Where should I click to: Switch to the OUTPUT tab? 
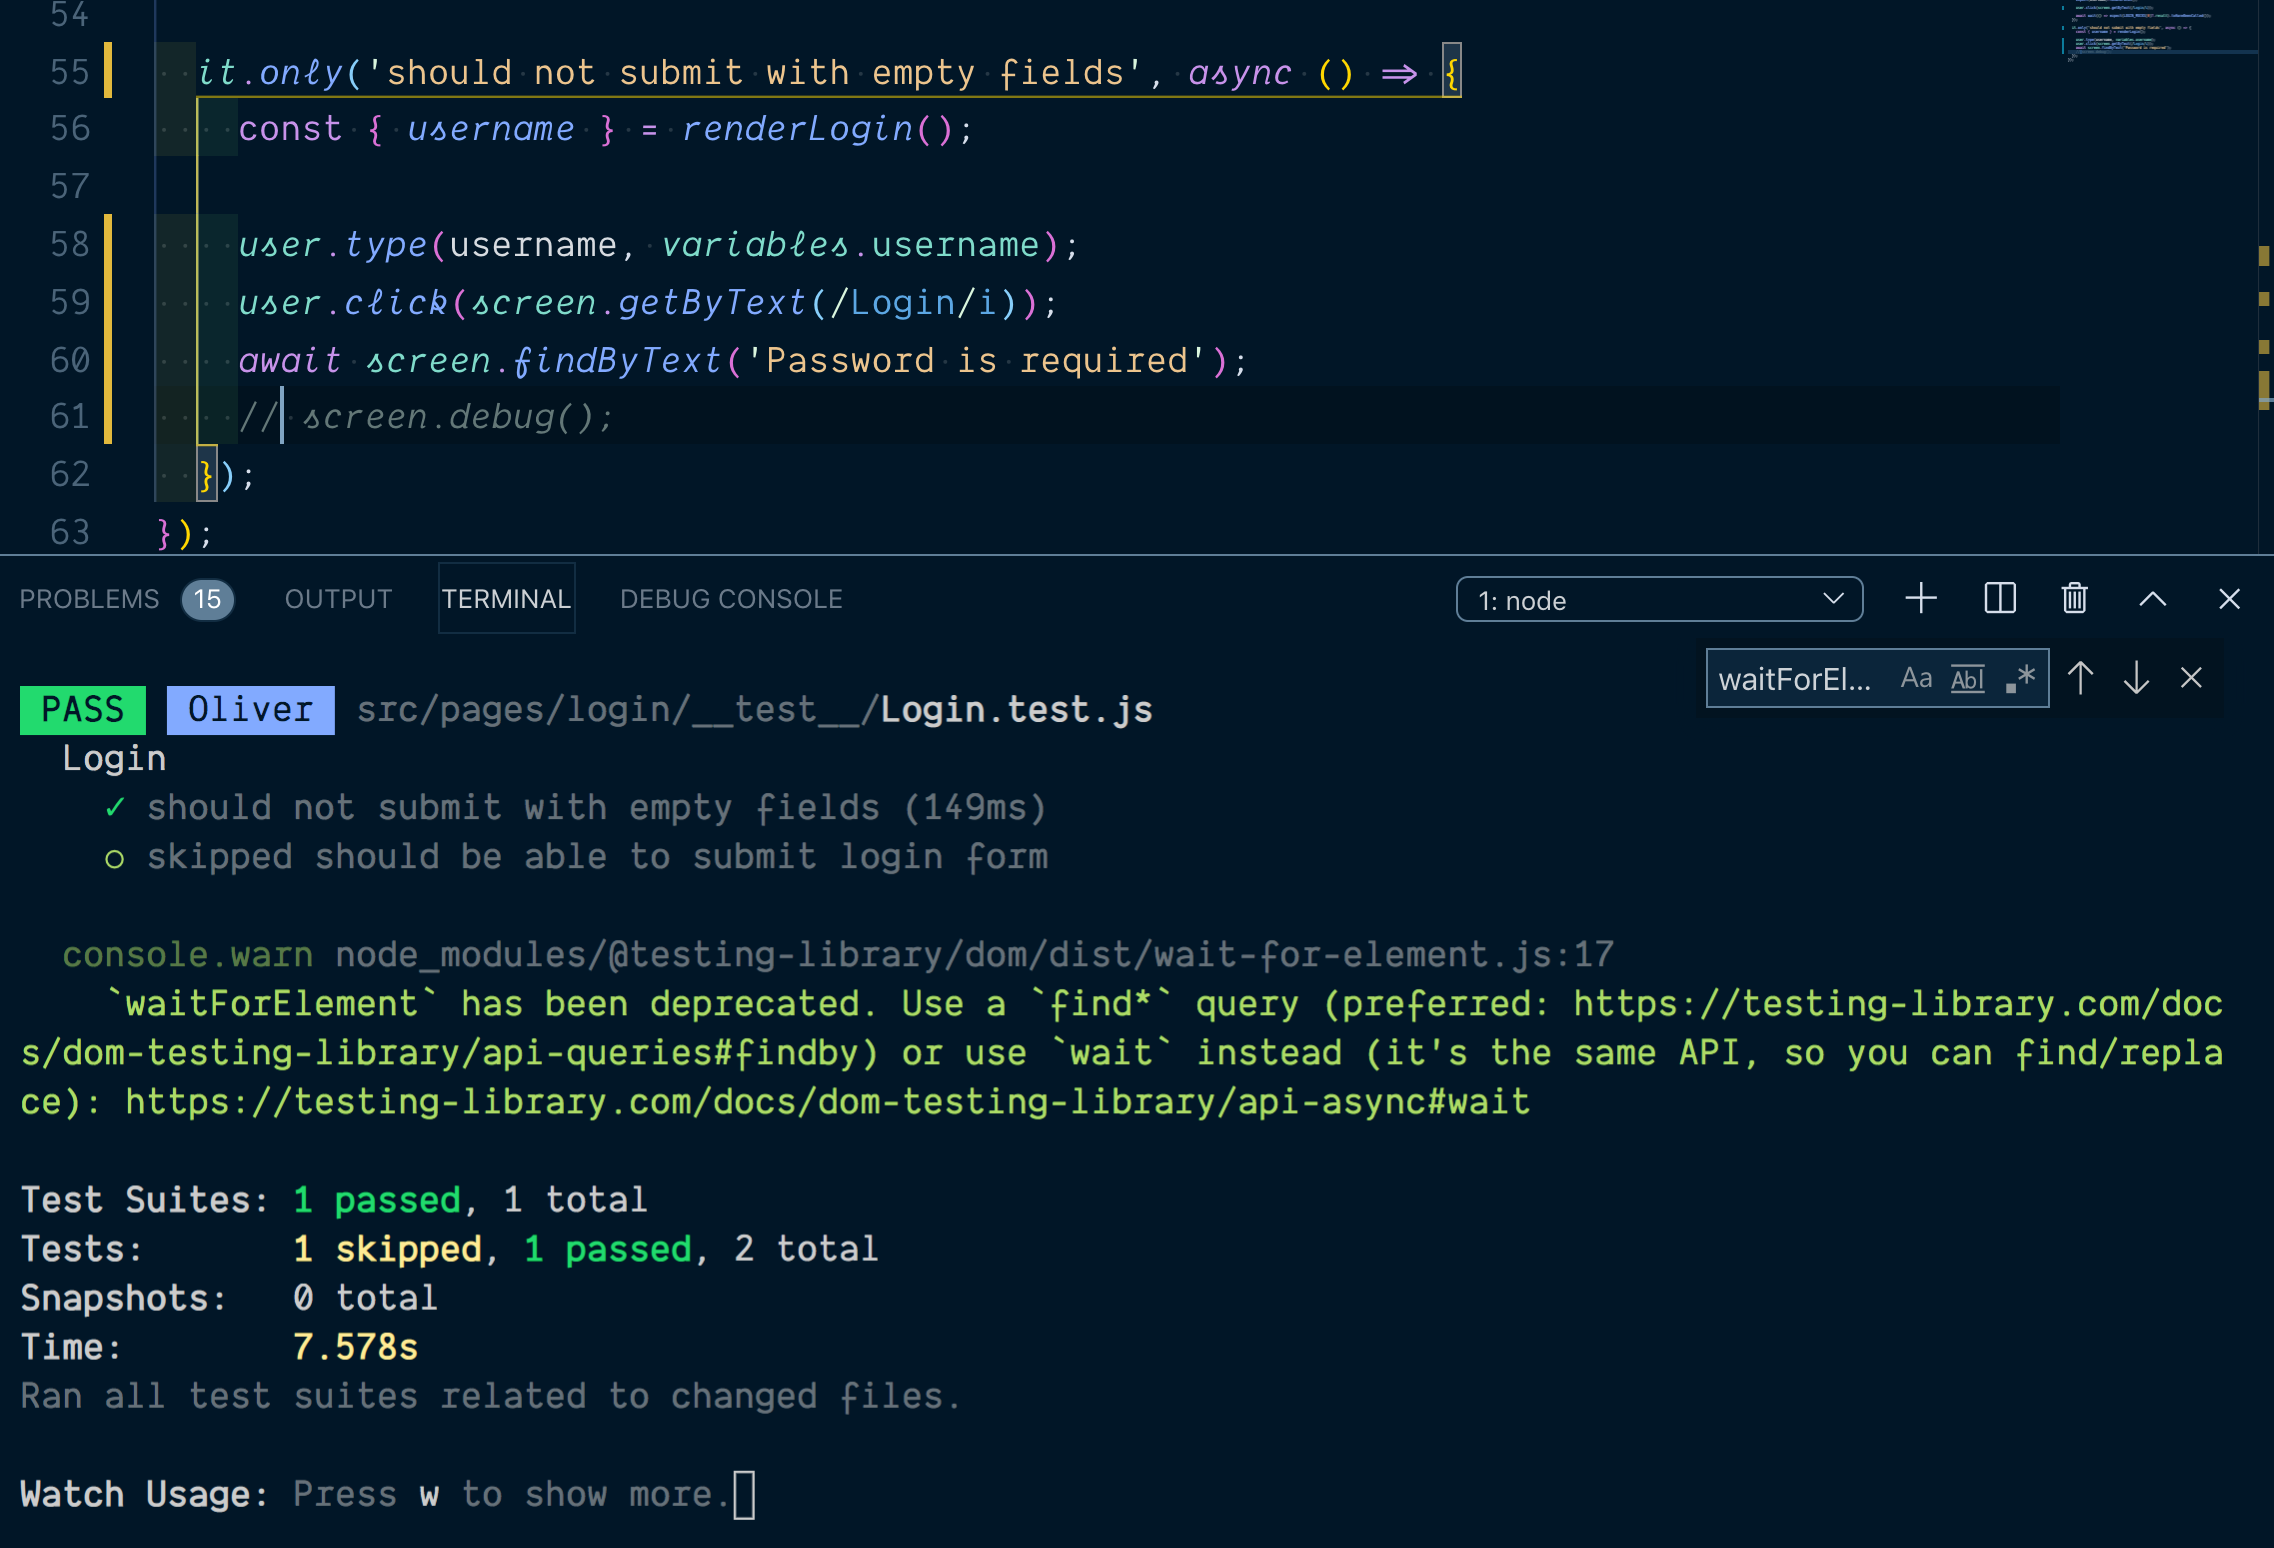(x=338, y=598)
